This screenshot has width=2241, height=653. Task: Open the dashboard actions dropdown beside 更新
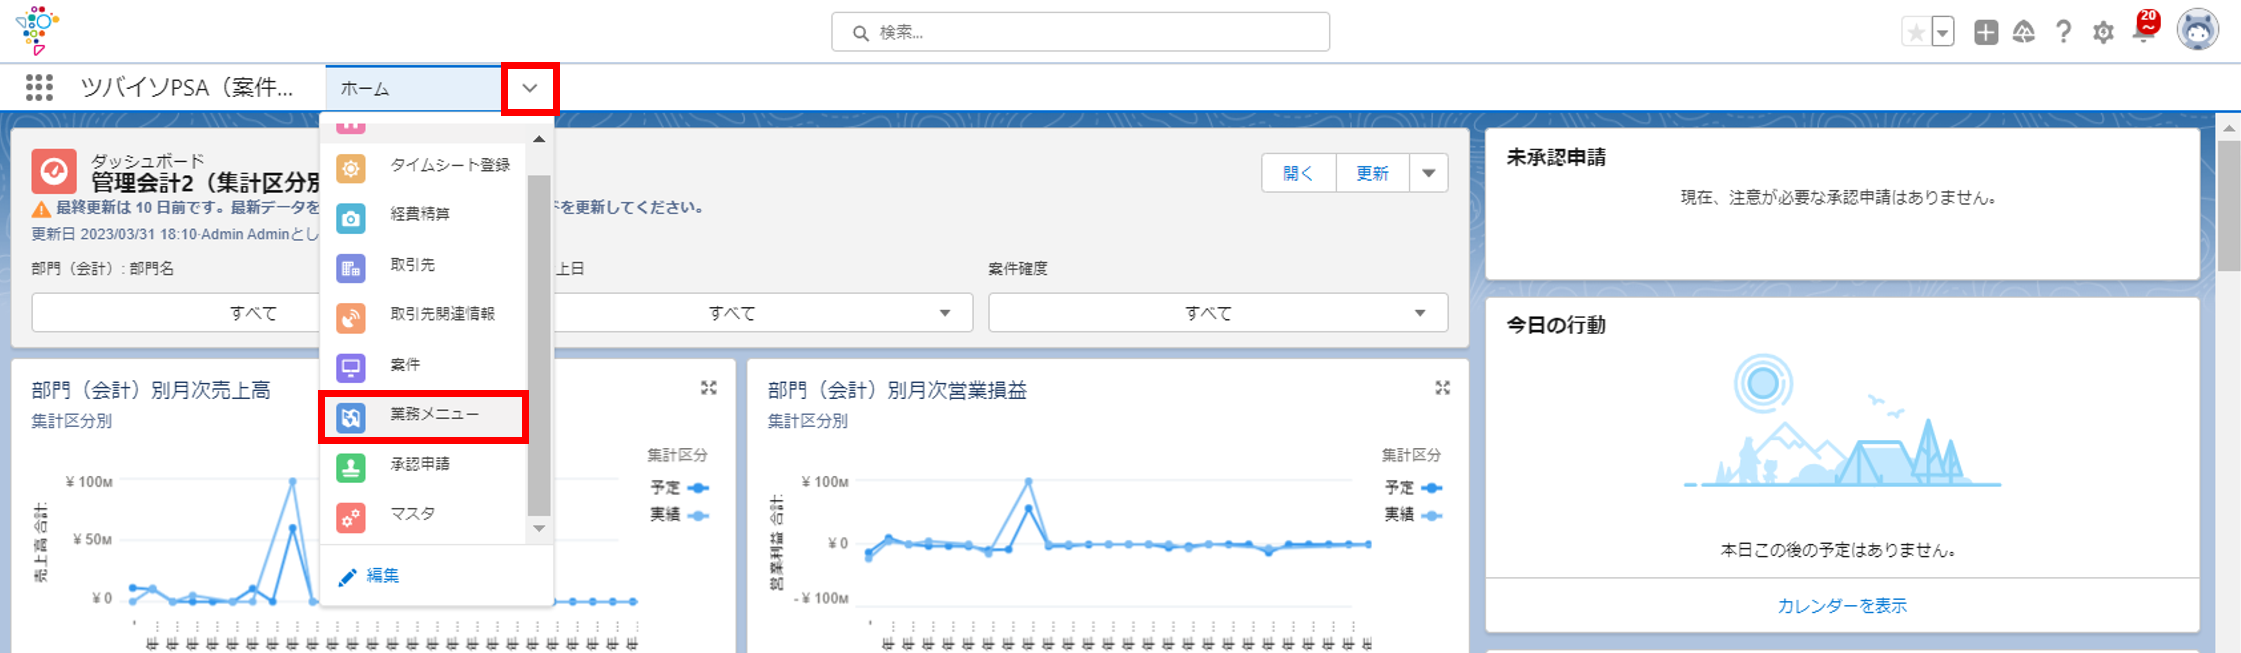(1428, 173)
